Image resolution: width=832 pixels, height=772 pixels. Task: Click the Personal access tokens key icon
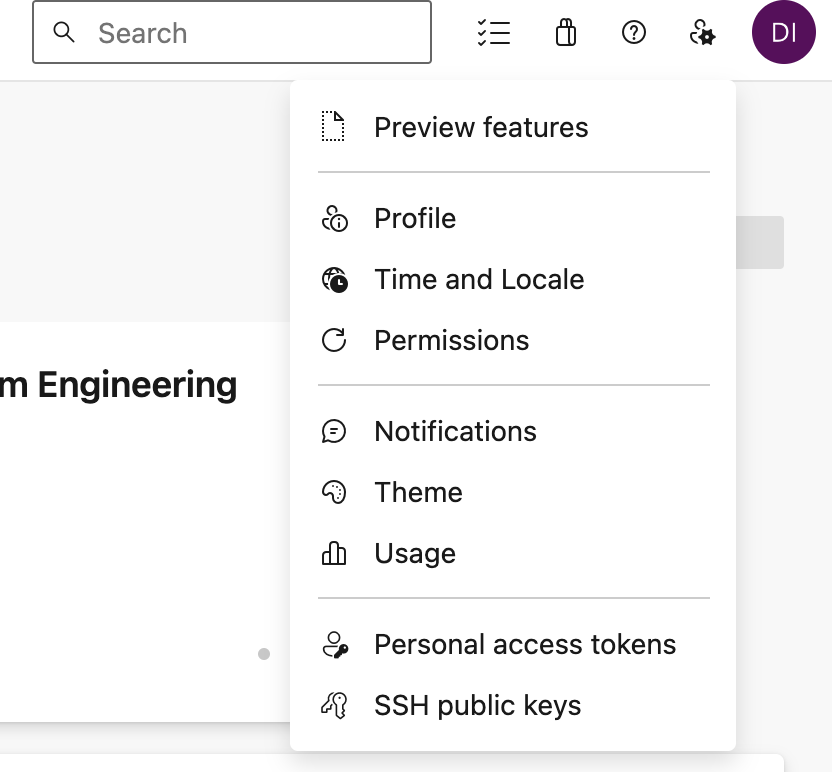click(335, 645)
